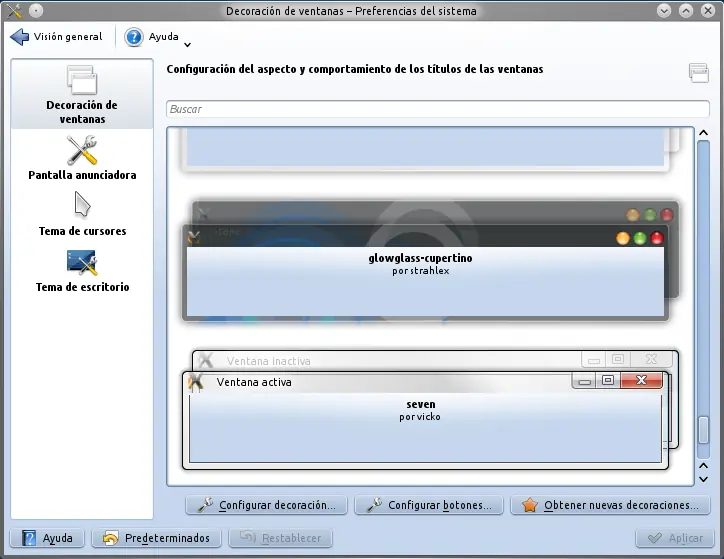Click the Predeterminados button

coord(157,538)
